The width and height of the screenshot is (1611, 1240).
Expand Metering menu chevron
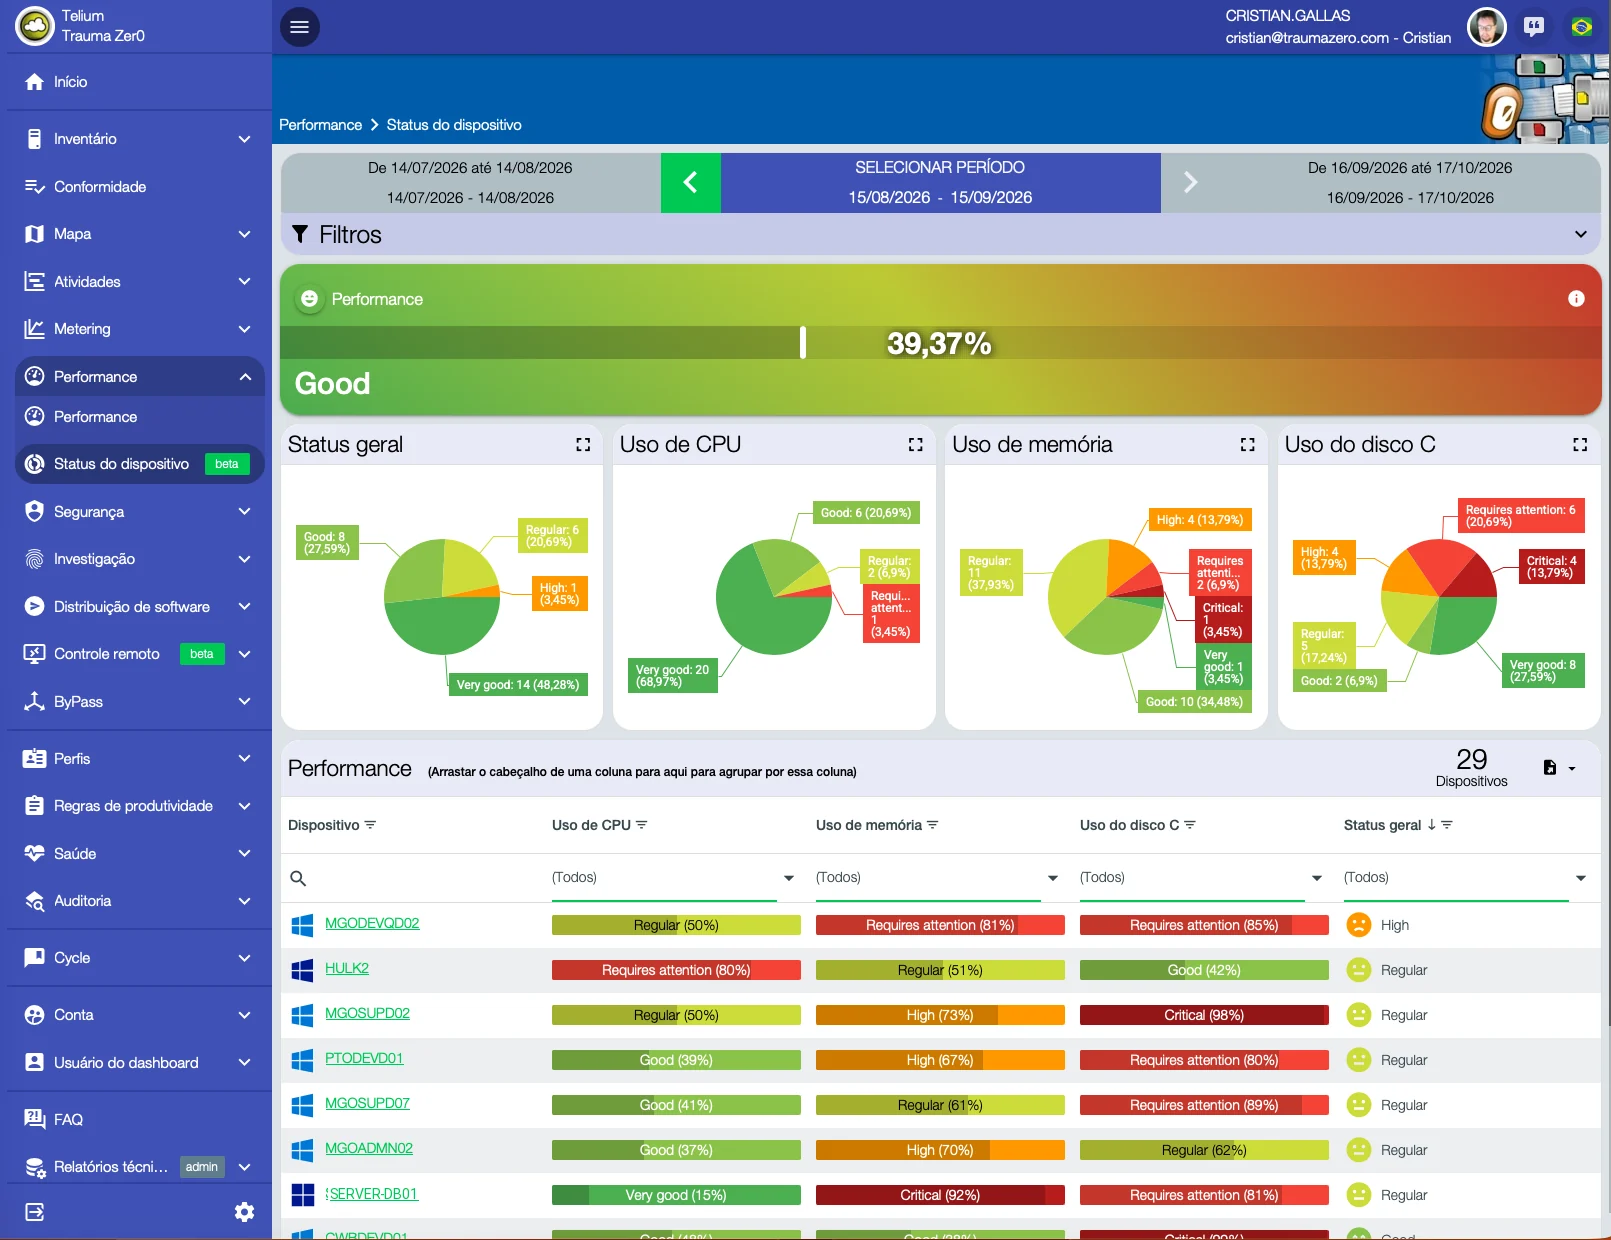click(x=245, y=329)
